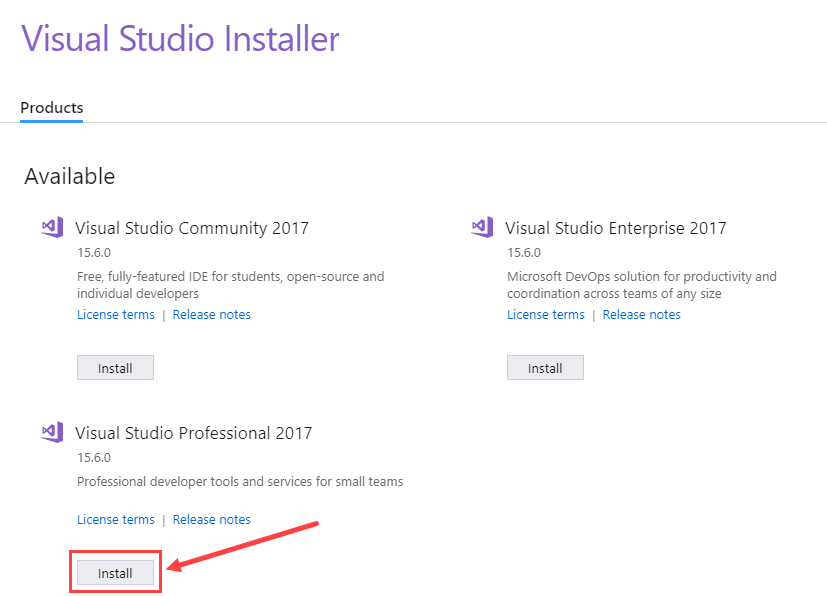
Task: Open License terms for Community 2017
Action: pyautogui.click(x=116, y=315)
